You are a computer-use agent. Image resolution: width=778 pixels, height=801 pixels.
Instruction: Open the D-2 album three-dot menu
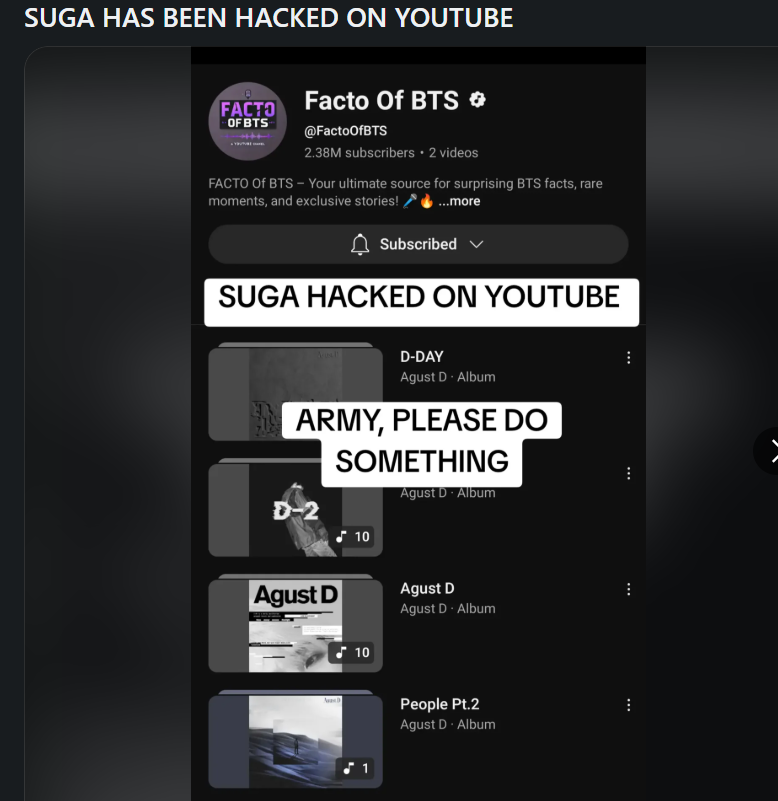(628, 474)
